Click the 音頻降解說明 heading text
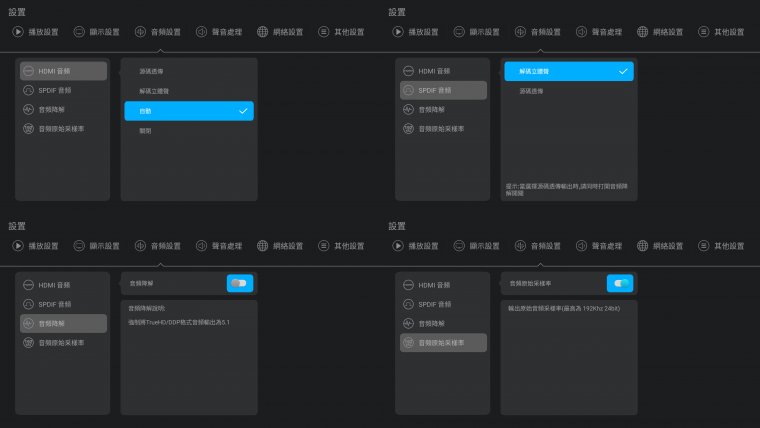The width and height of the screenshot is (760, 428). [147, 308]
